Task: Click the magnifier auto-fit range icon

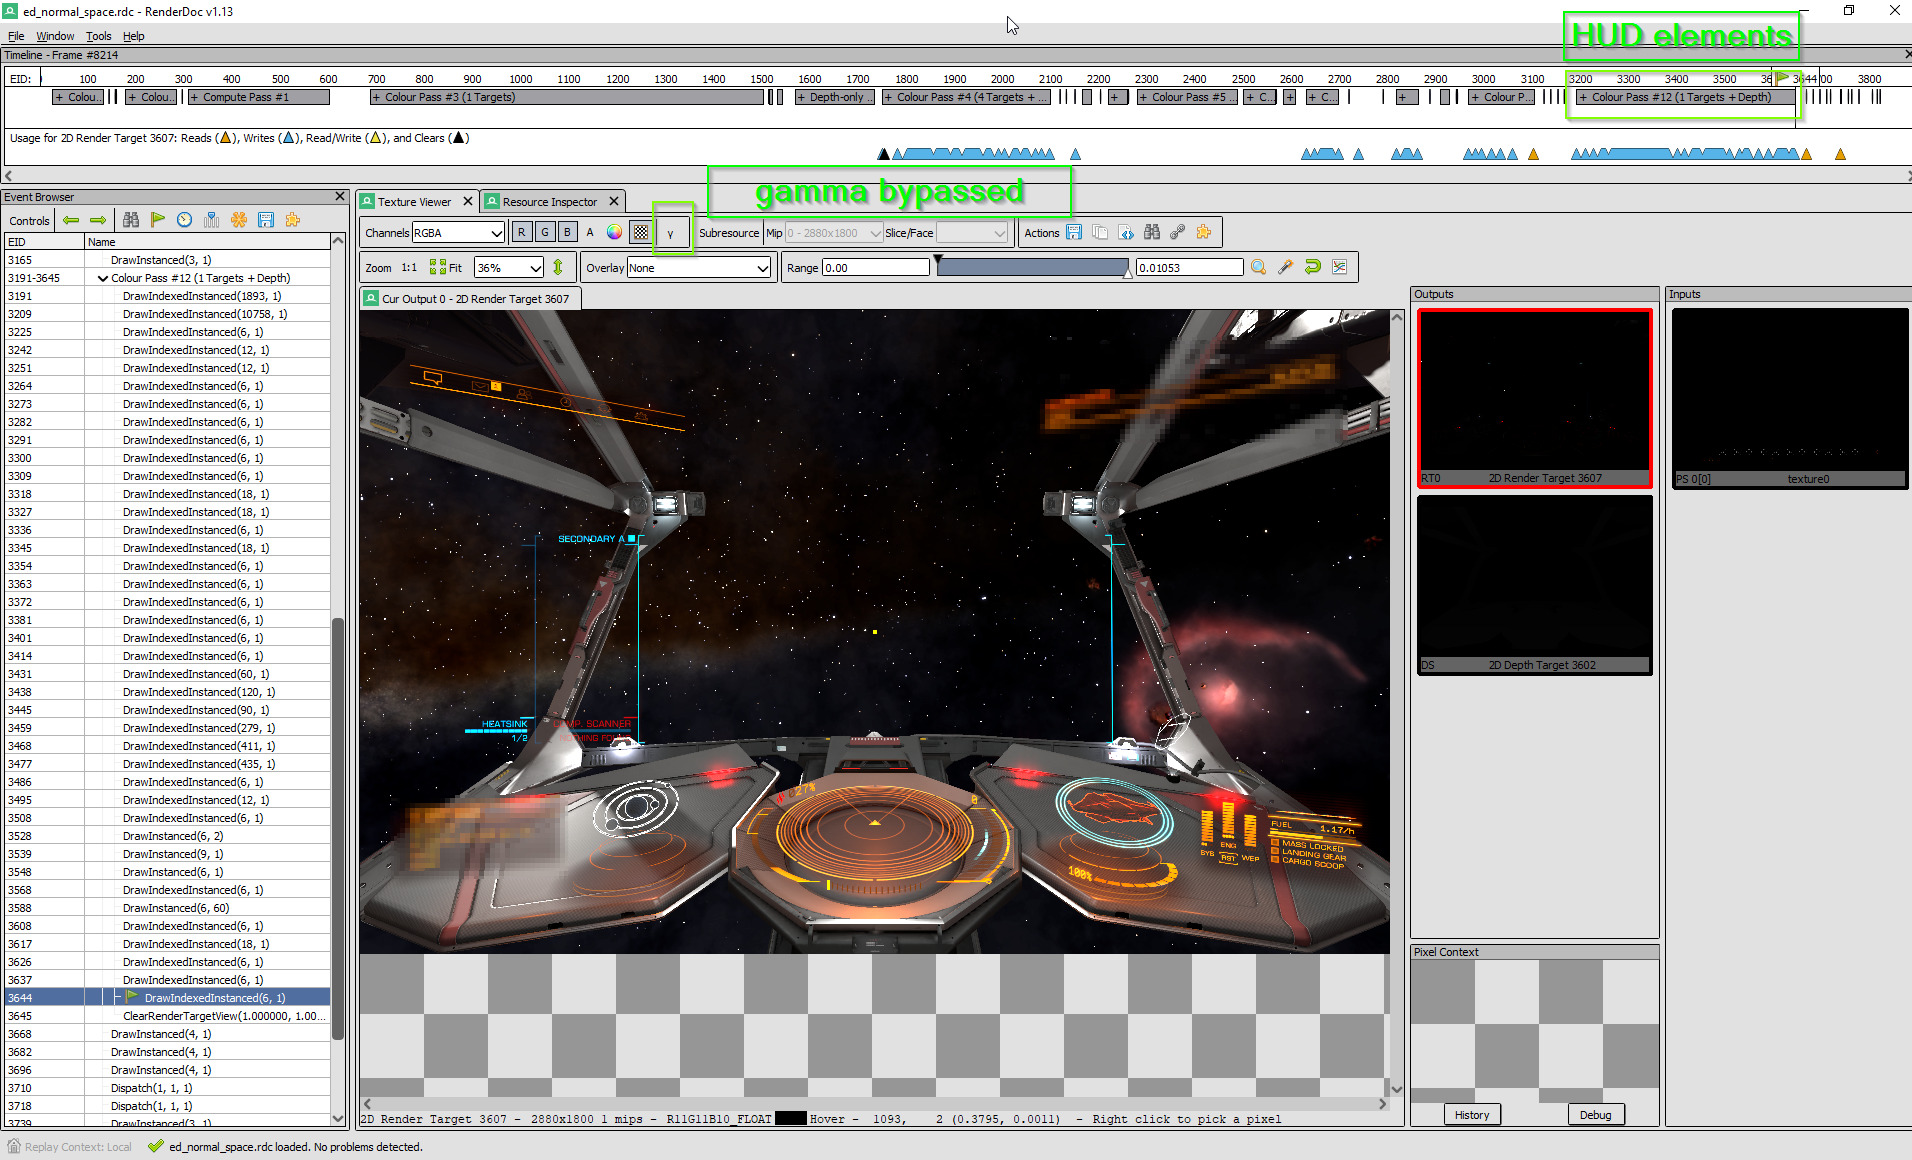Action: coord(1259,267)
